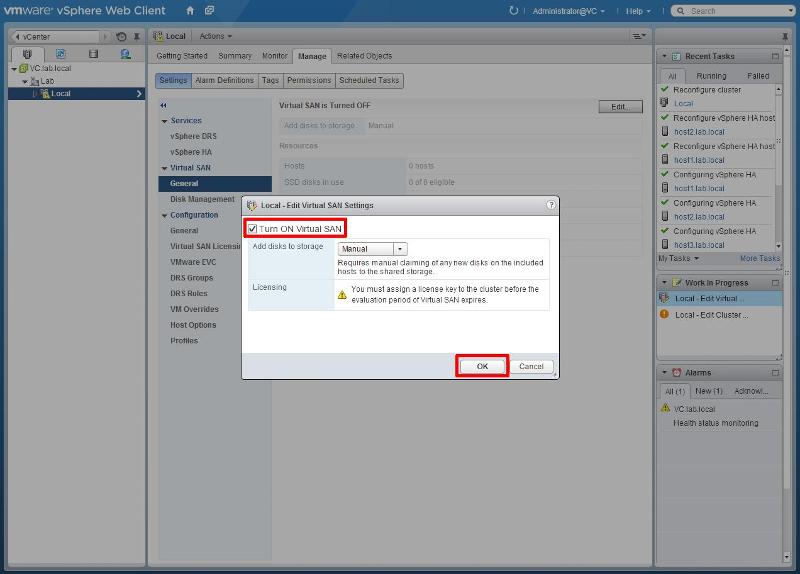The image size is (800, 574).
Task: Open DRS Groups configuration
Action: (x=191, y=278)
